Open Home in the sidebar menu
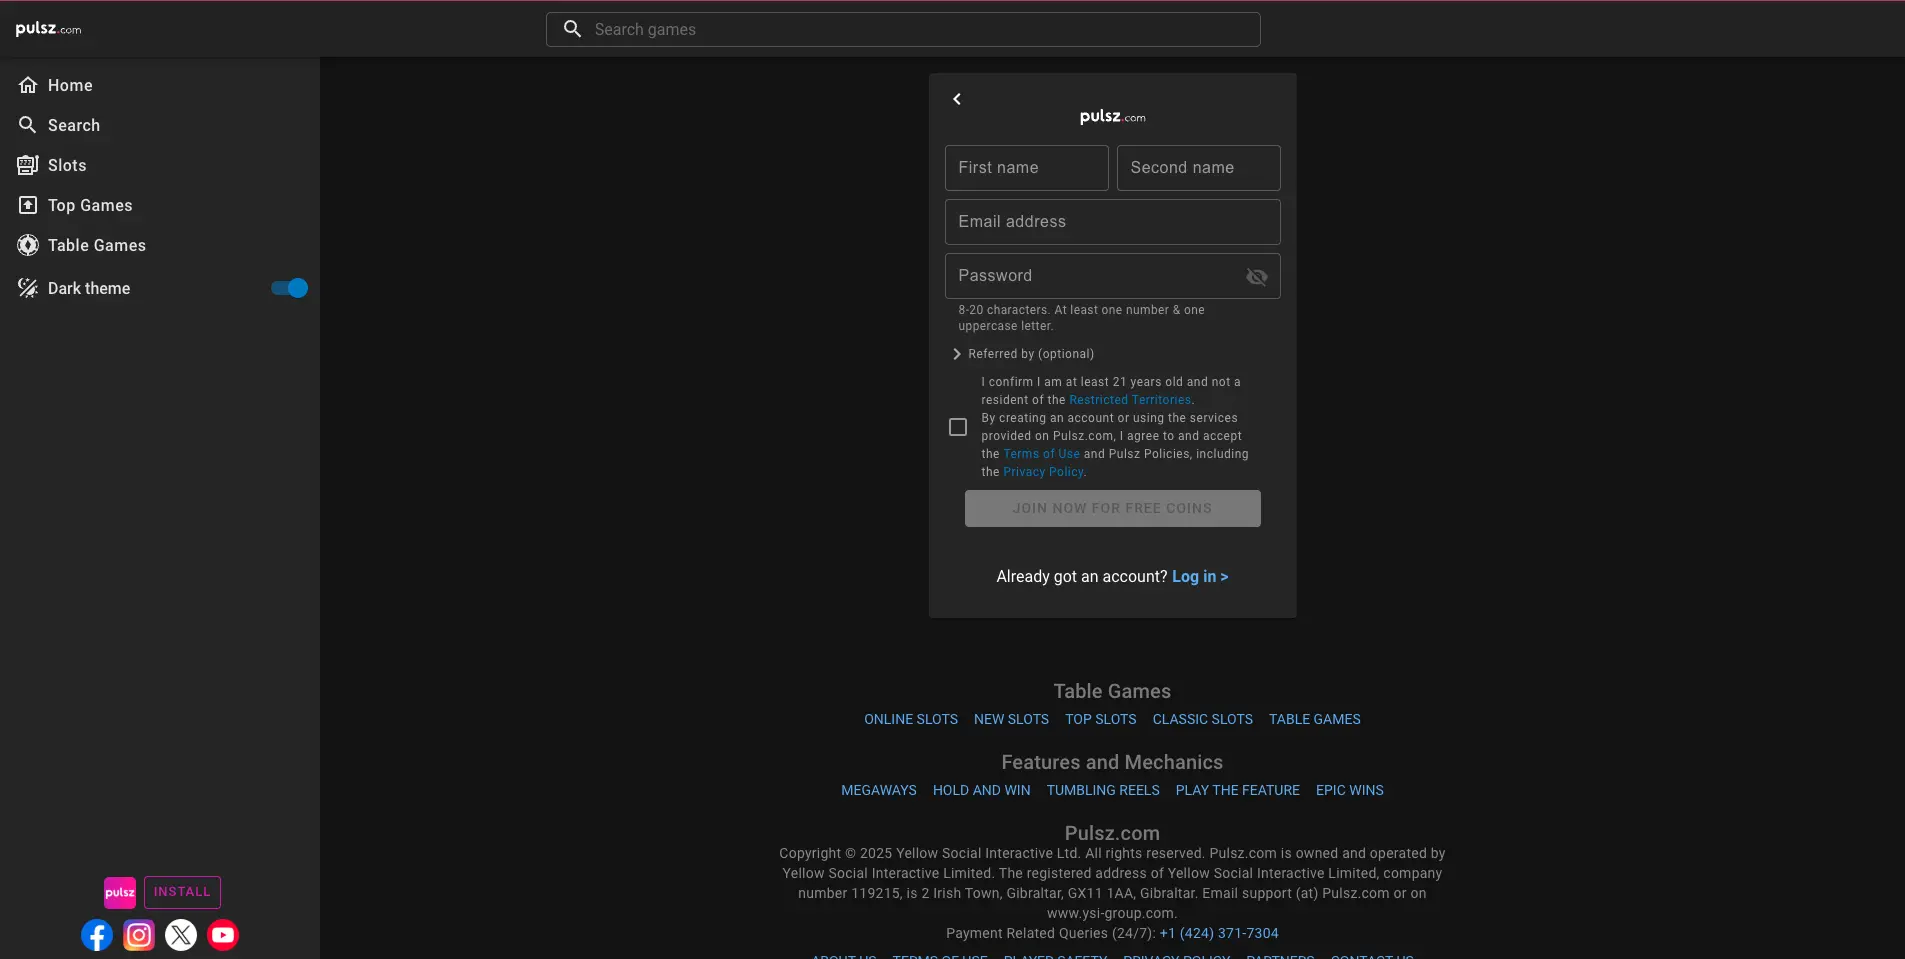This screenshot has width=1905, height=959. click(x=160, y=85)
